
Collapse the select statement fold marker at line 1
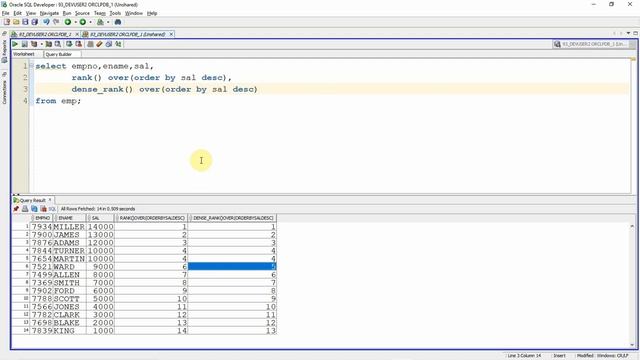(31, 66)
